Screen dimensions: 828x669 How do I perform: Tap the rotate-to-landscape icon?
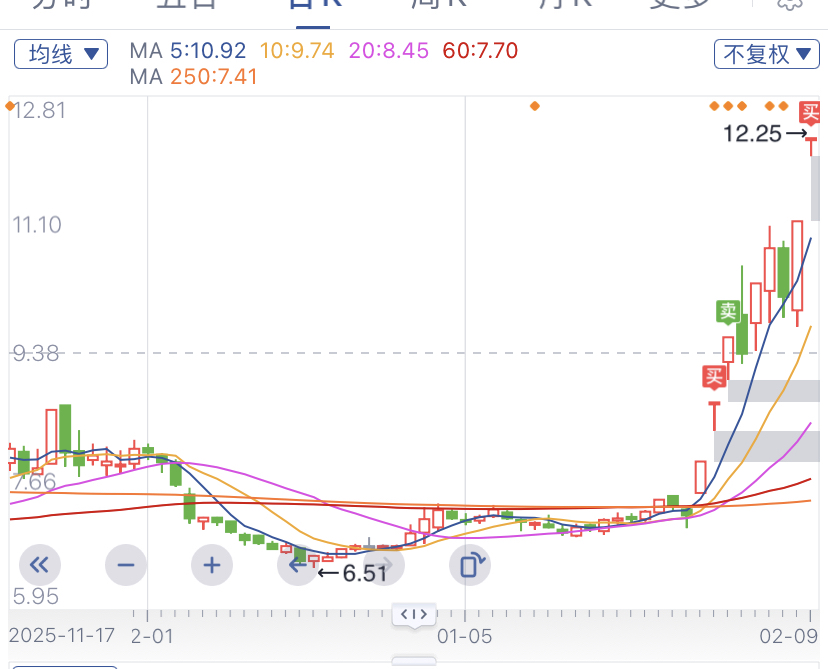[470, 565]
